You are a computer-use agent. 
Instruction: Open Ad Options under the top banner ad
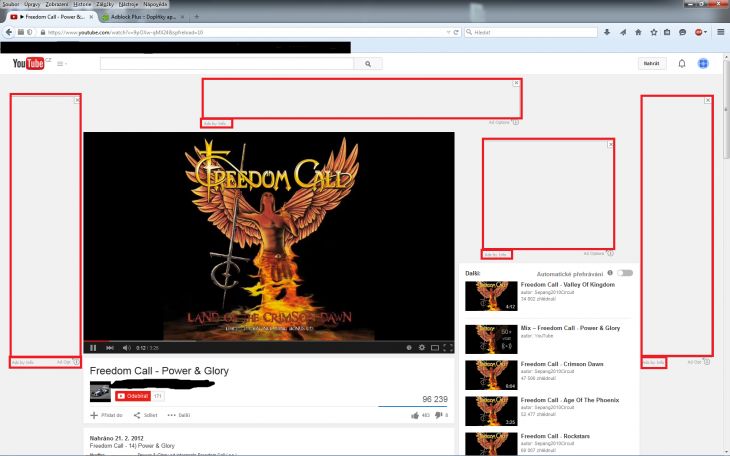503,123
